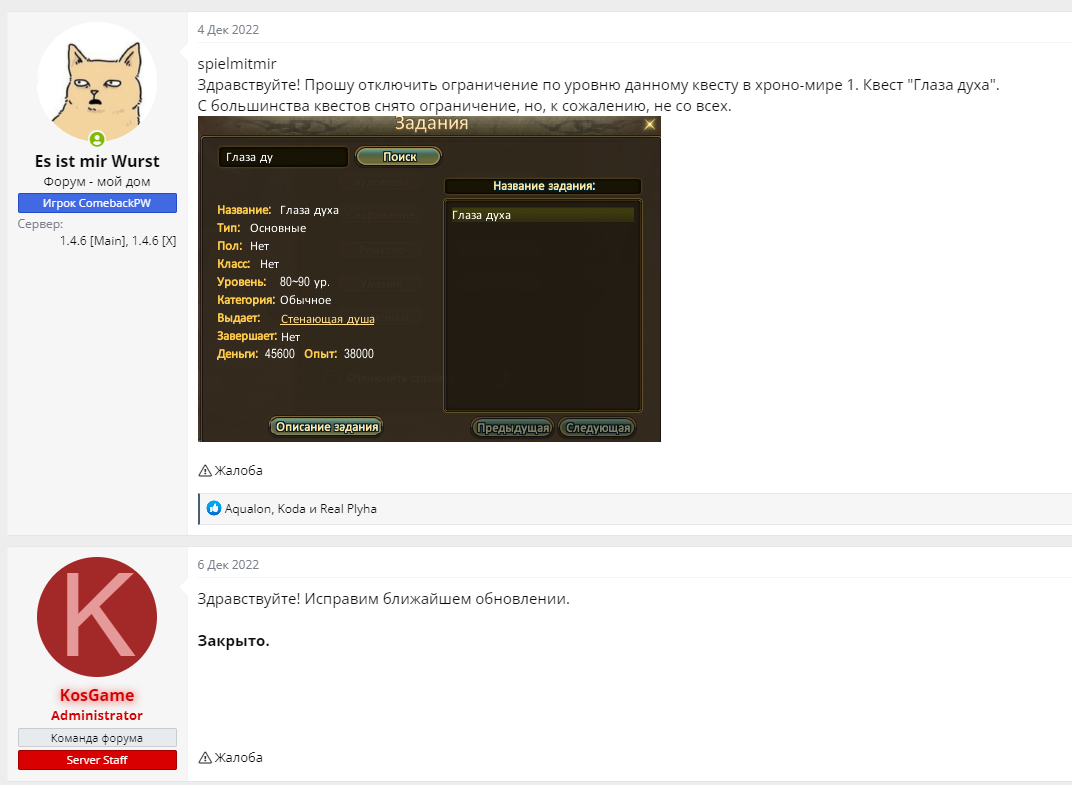
Task: Click the Описание задания button in image
Action: click(x=326, y=427)
